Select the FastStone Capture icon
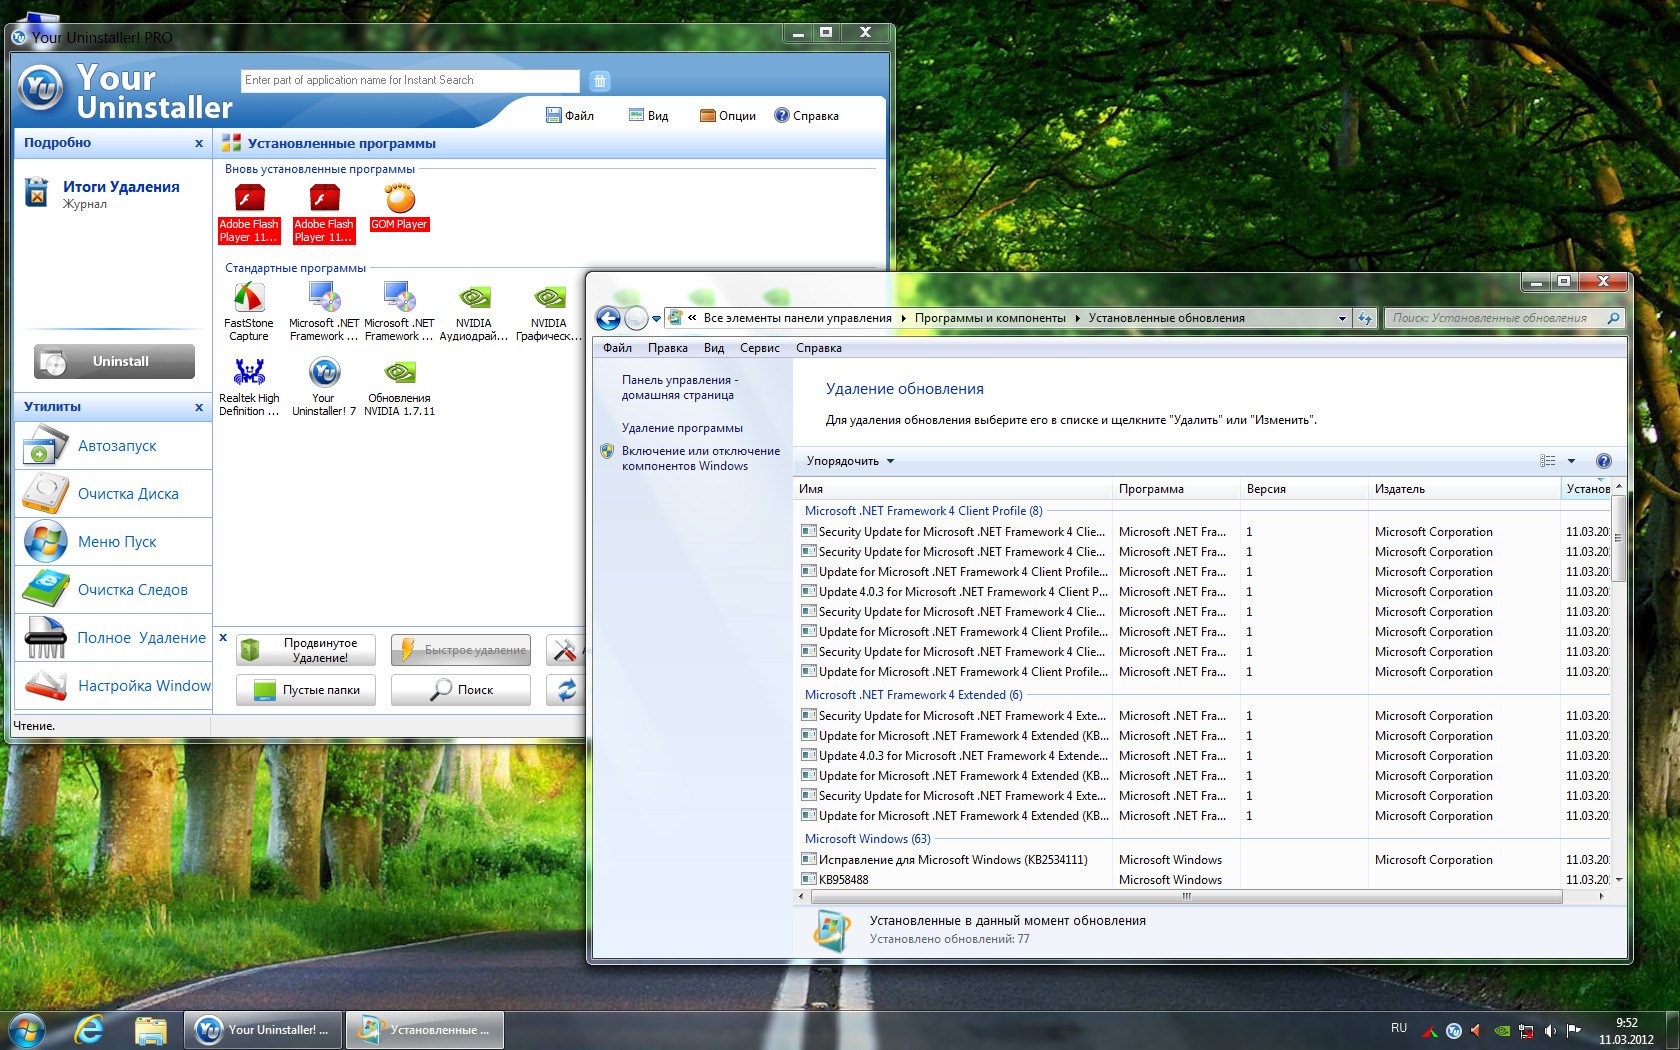Viewport: 1680px width, 1050px height. coord(248,298)
